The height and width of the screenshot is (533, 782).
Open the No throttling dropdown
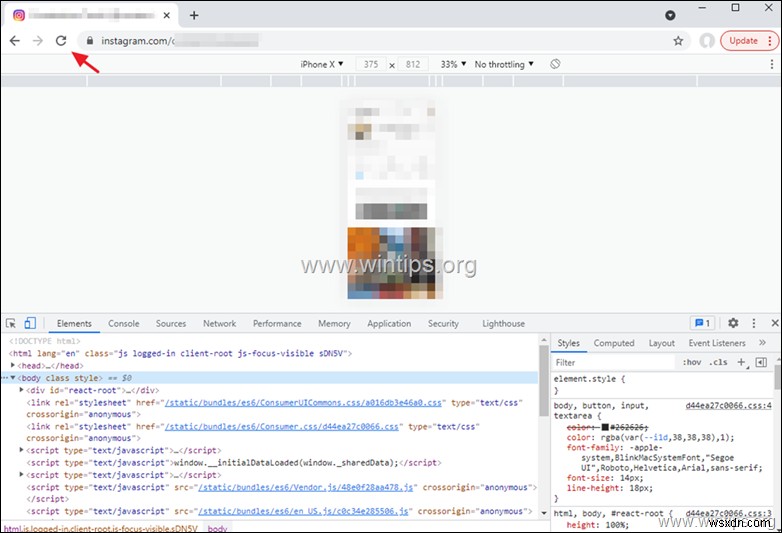coord(504,64)
